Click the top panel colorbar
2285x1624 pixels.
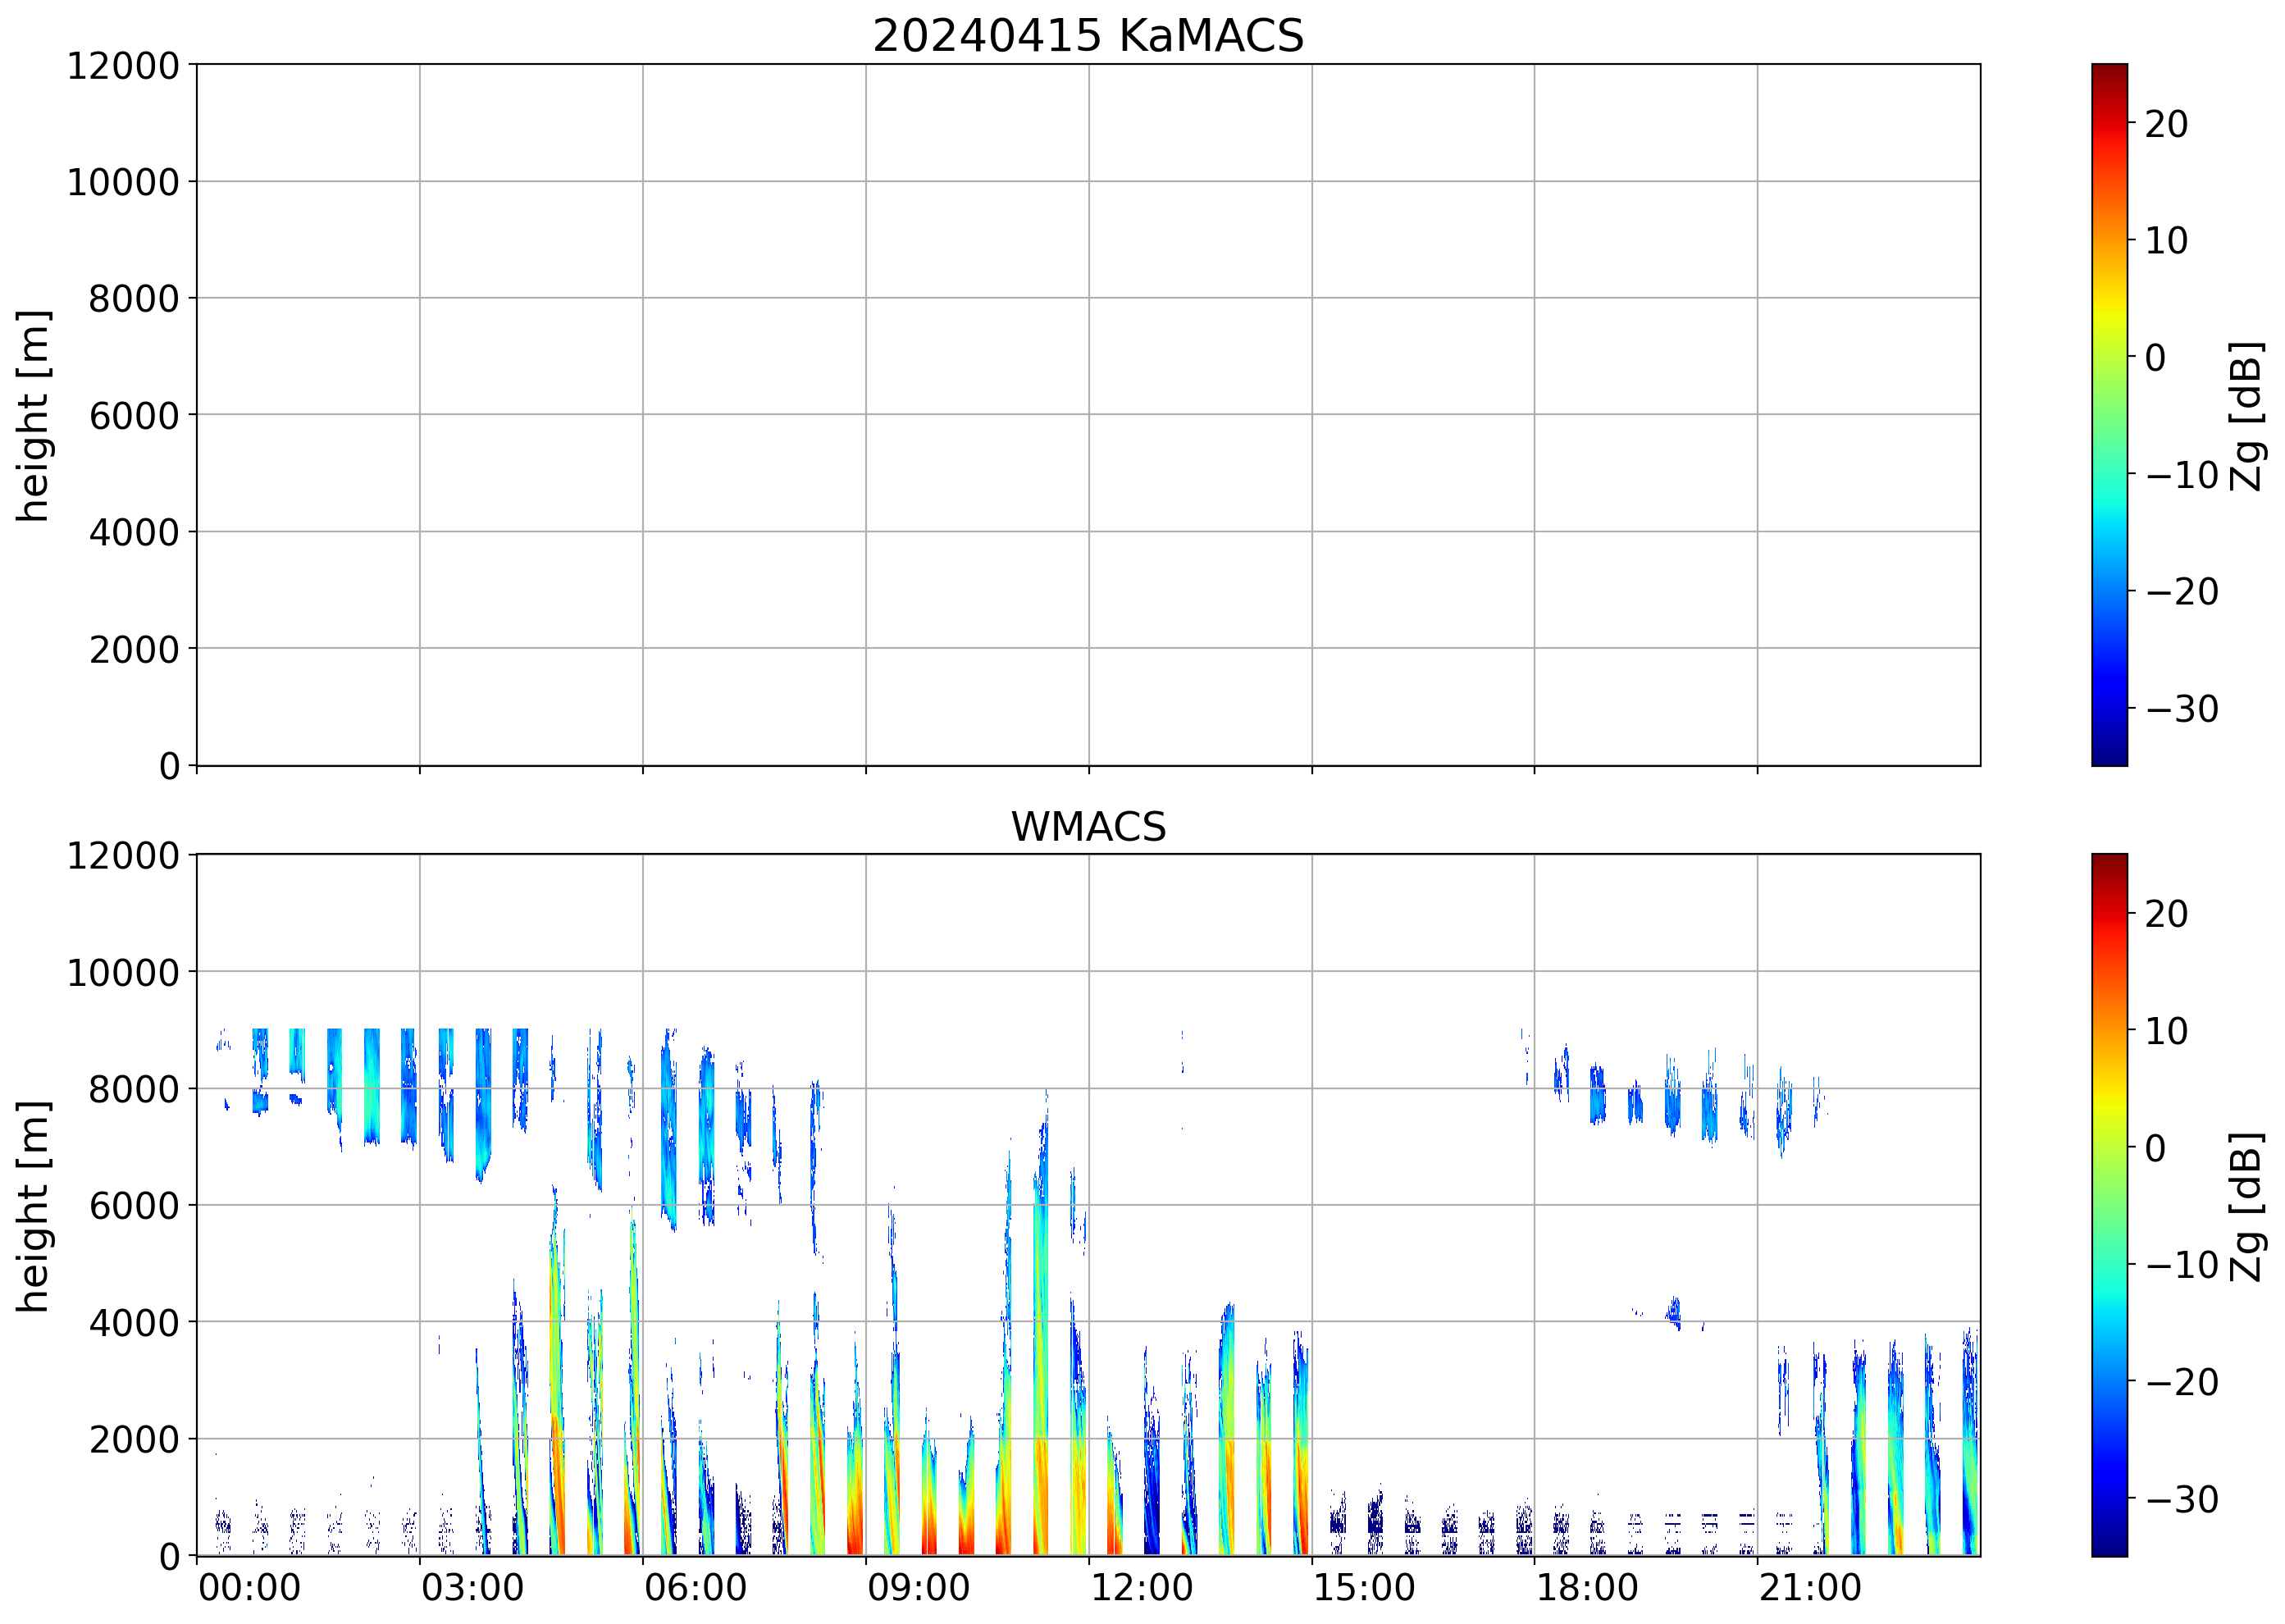(2109, 415)
